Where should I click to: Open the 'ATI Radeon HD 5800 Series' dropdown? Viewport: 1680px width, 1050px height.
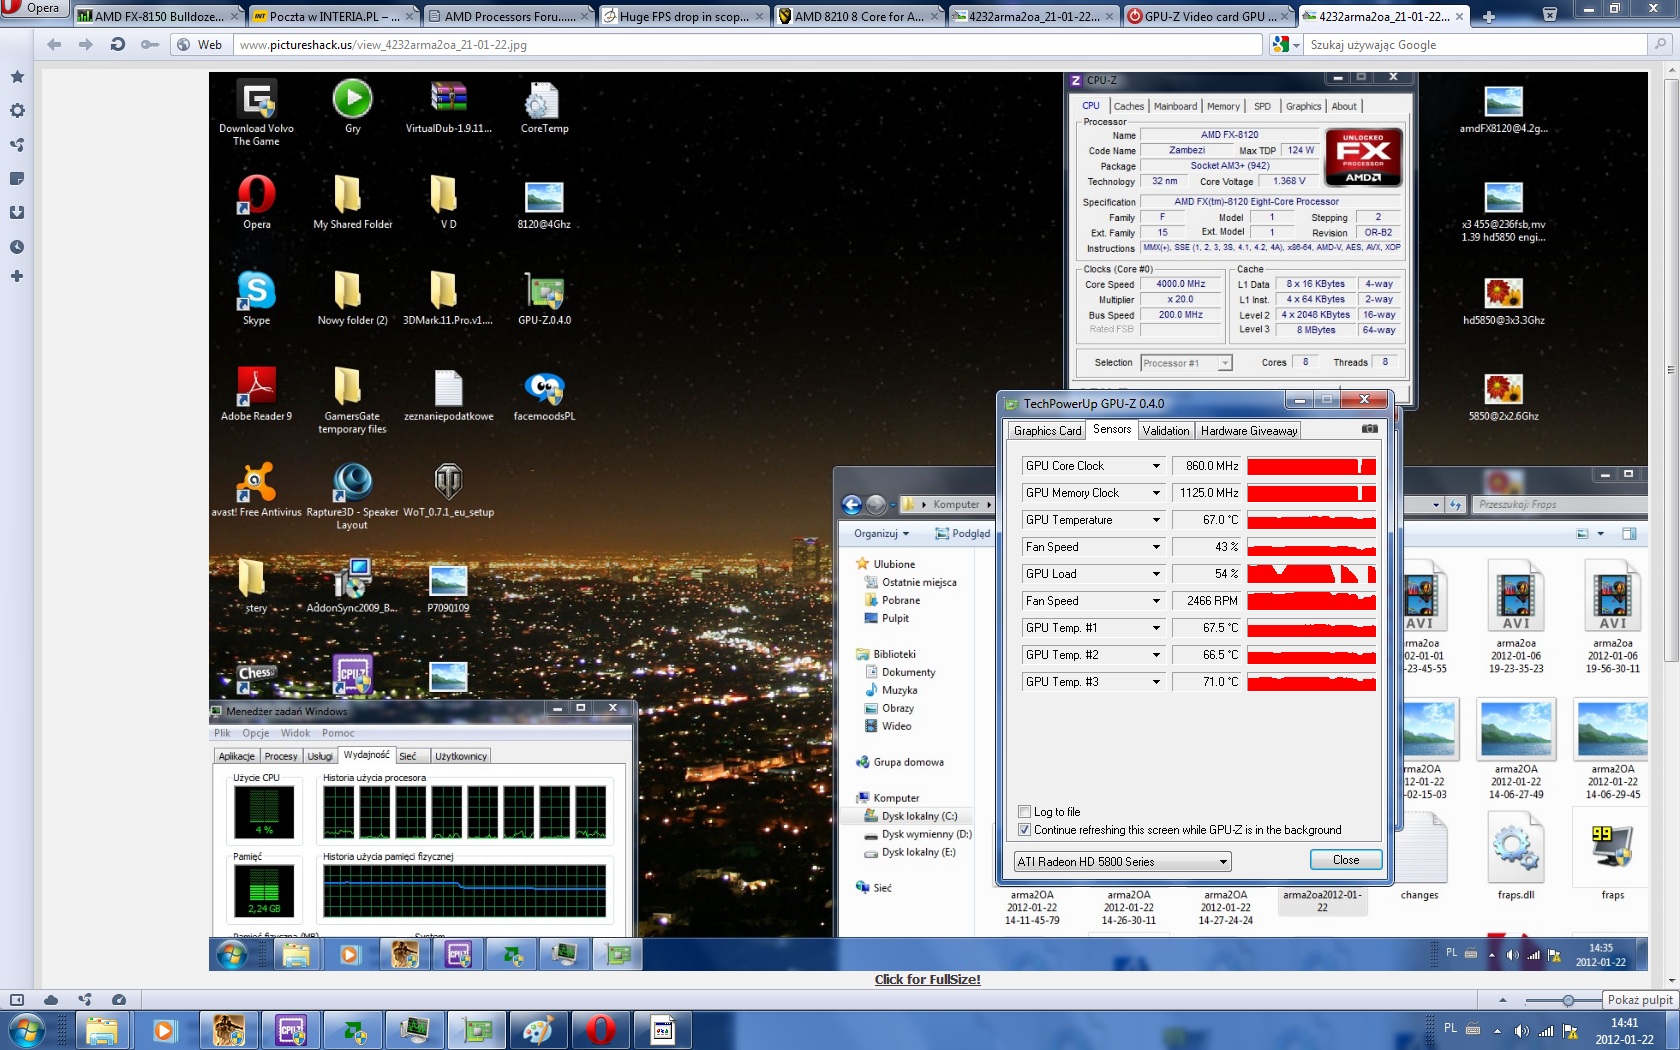click(1122, 861)
